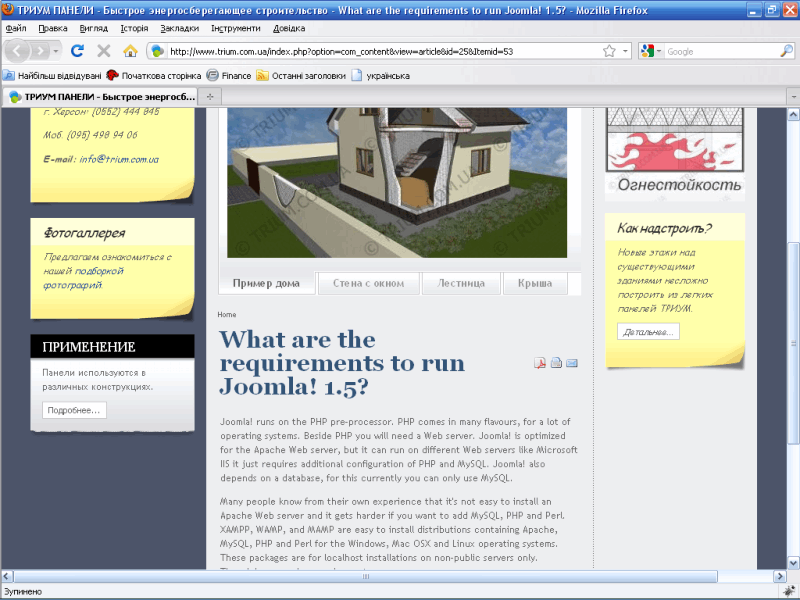
Task: Open the Інструменти menu
Action: click(236, 28)
